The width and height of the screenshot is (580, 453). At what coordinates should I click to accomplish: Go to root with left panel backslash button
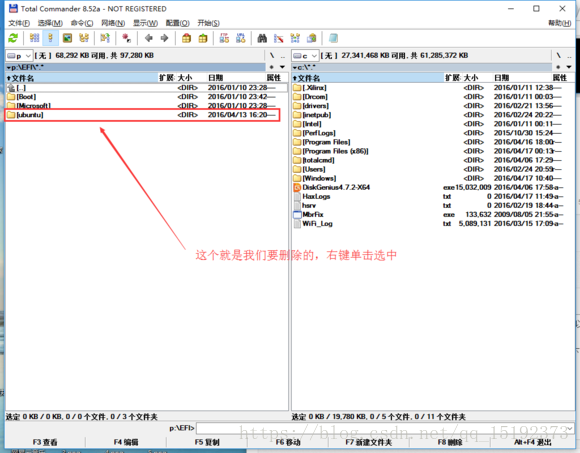[x=272, y=56]
